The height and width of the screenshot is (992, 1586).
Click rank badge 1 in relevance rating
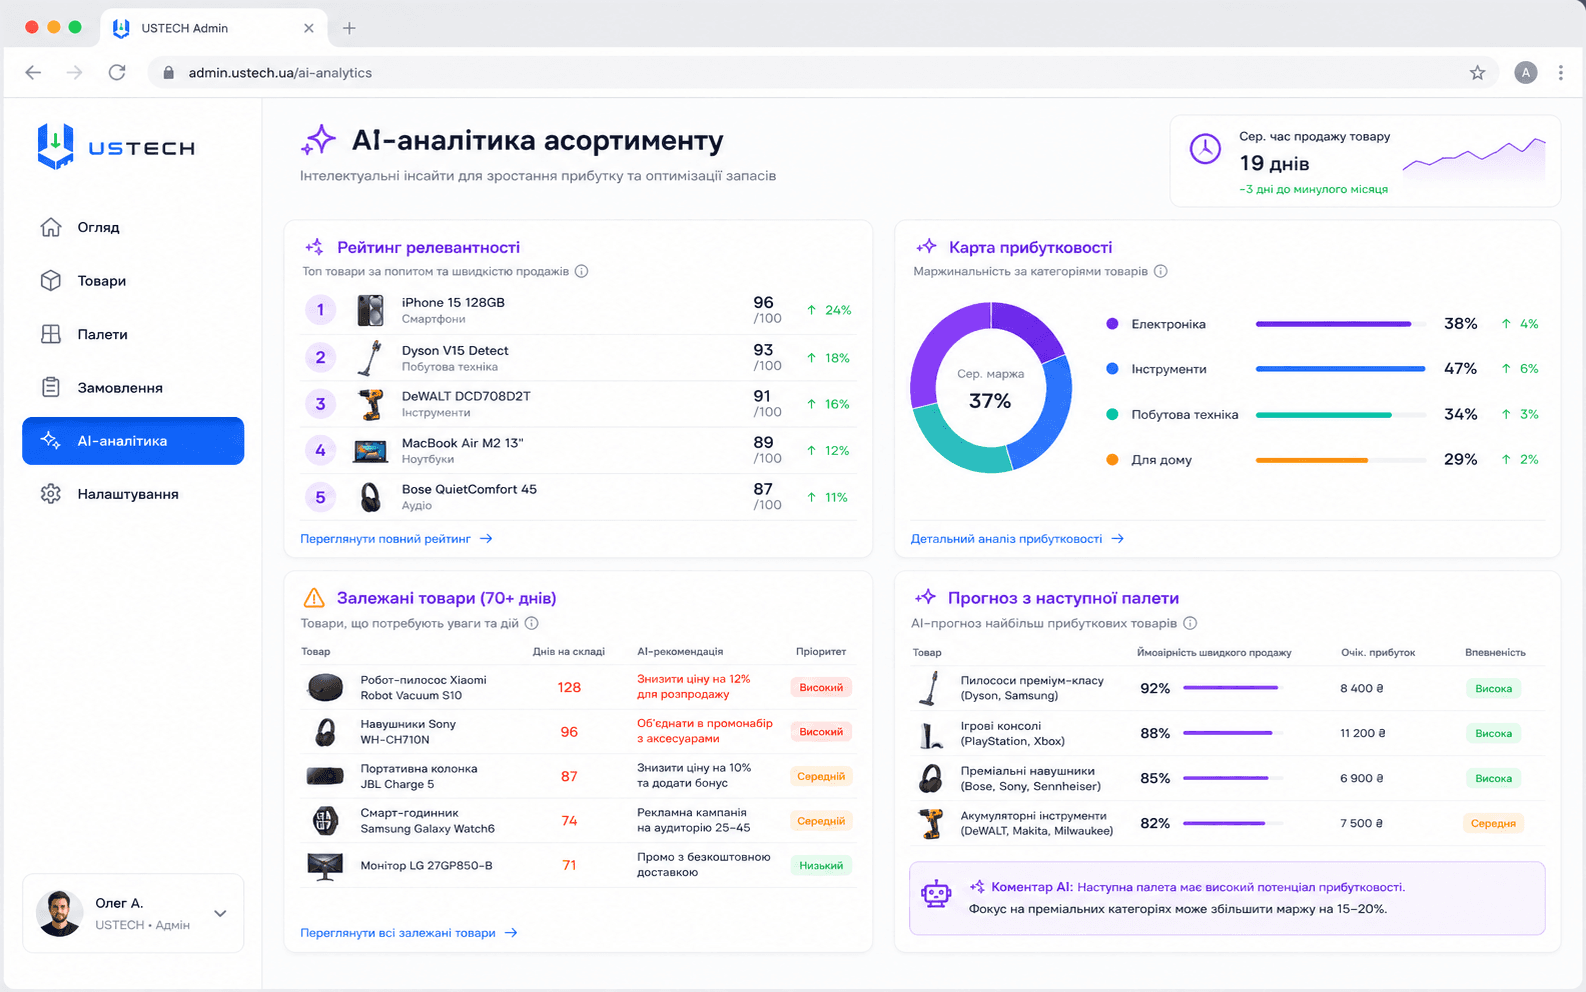tap(320, 310)
